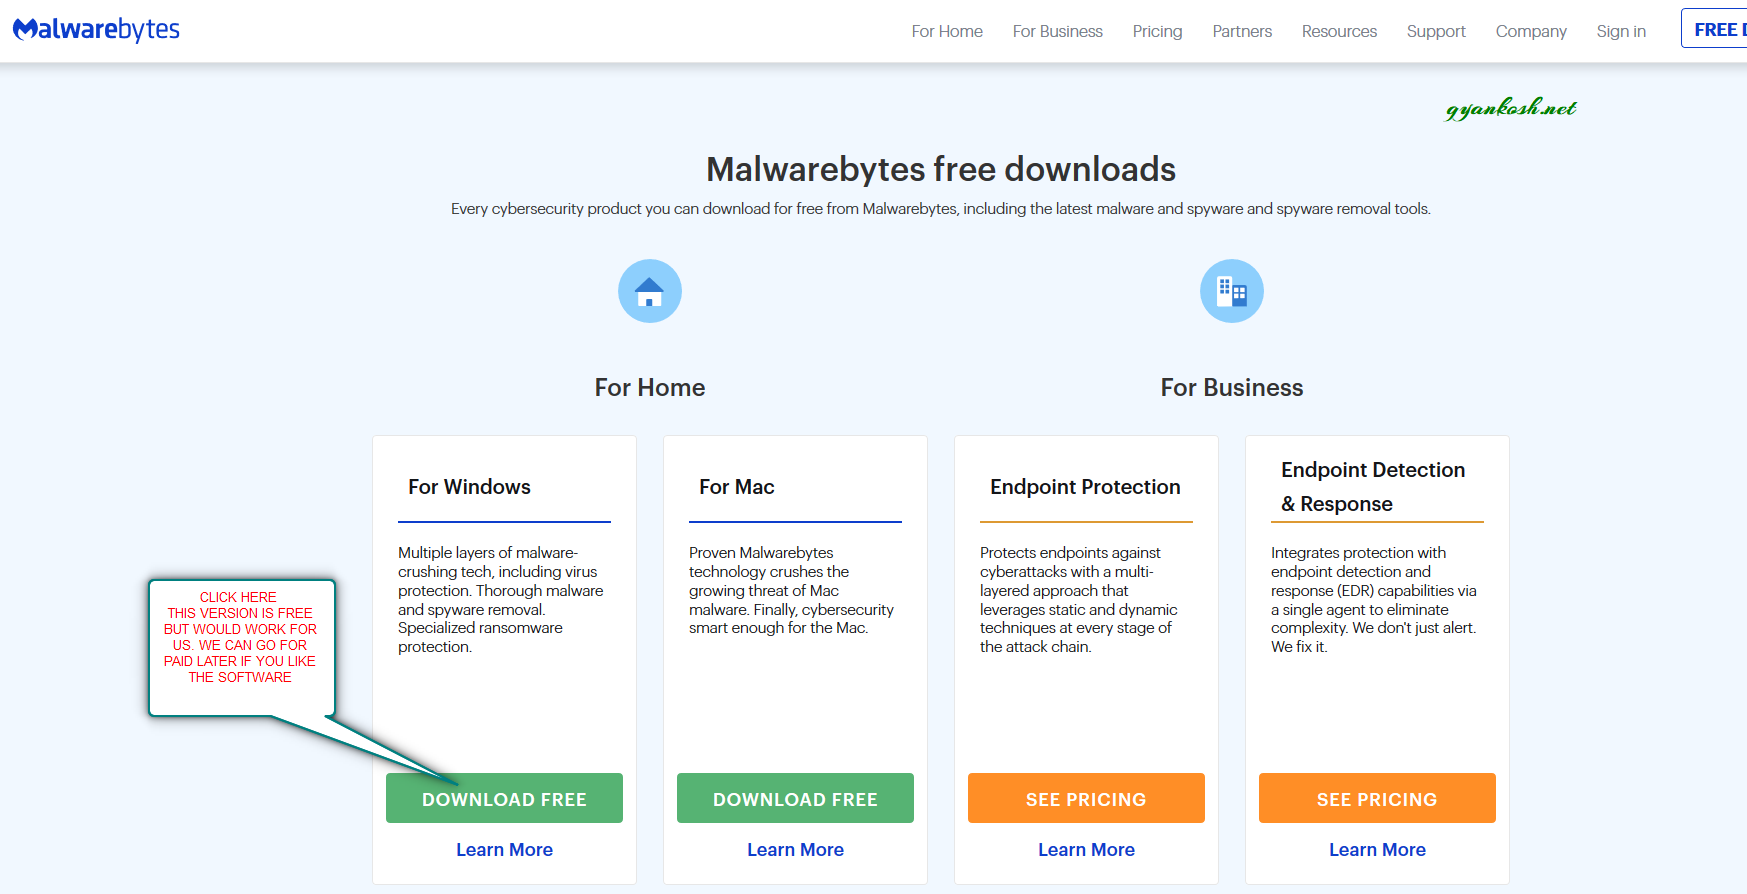Click the 'Endpoint Protection' card title
This screenshot has height=894, width=1747.
[x=1085, y=487]
